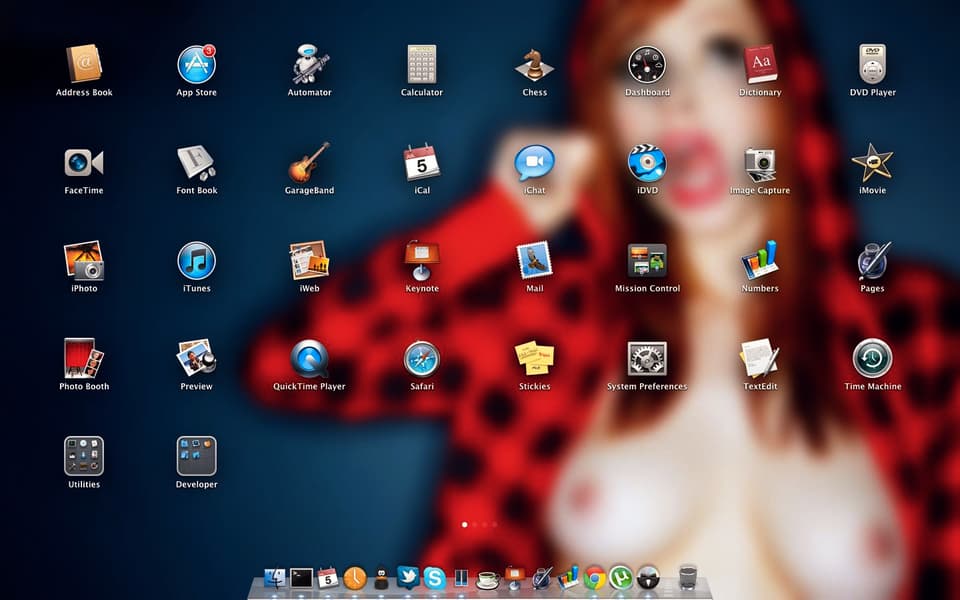The image size is (960, 600).
Task: Launch Skype from the Dock
Action: 435,579
